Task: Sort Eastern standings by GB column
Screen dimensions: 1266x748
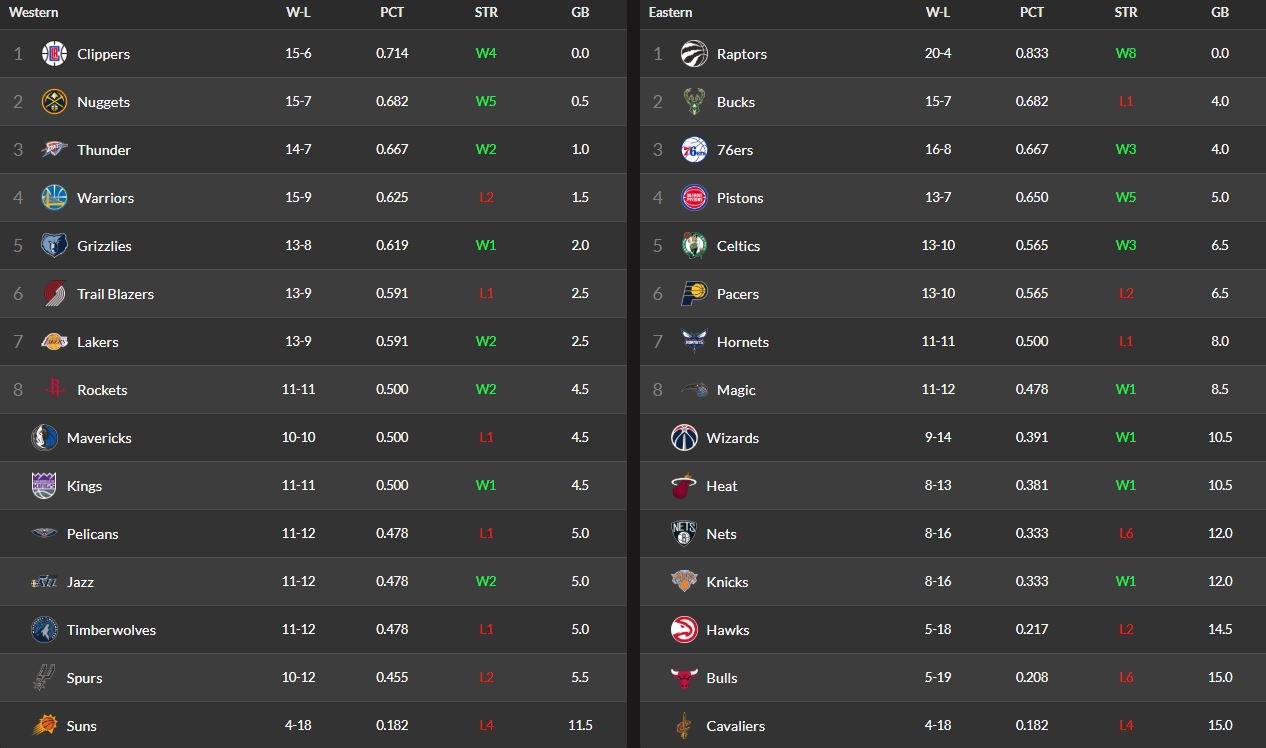Action: point(1220,13)
